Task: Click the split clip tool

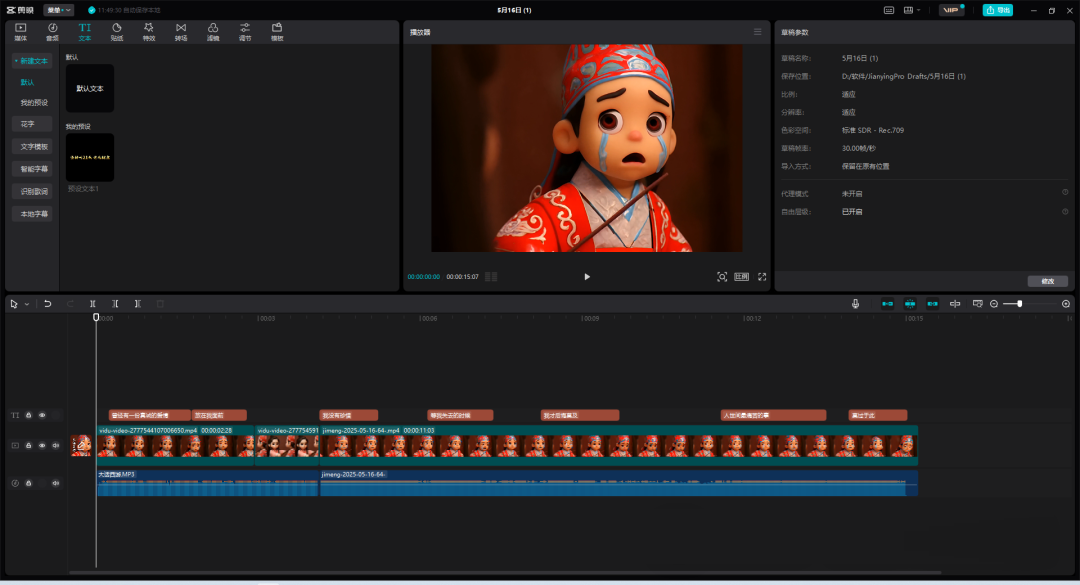Action: pyautogui.click(x=92, y=304)
